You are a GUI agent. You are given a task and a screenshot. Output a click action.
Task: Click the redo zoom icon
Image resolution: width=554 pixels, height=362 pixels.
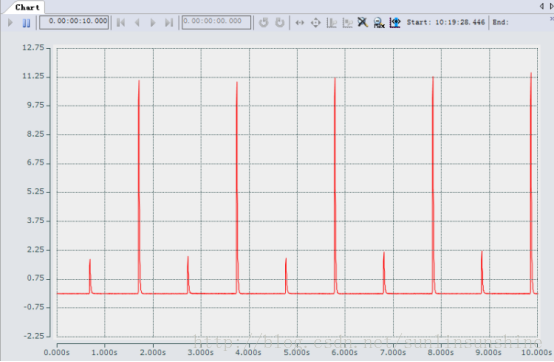click(x=279, y=22)
